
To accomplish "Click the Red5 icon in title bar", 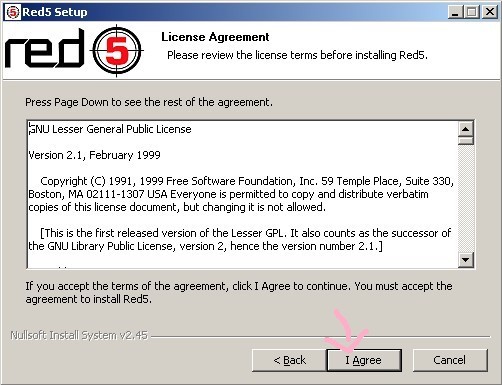I will [x=13, y=12].
